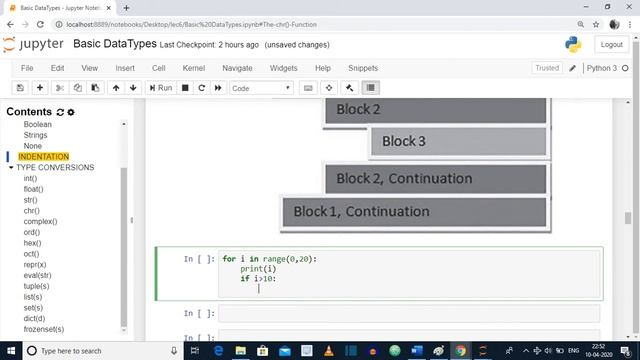Open the Cell menu
This screenshot has width=640, height=360.
click(158, 68)
